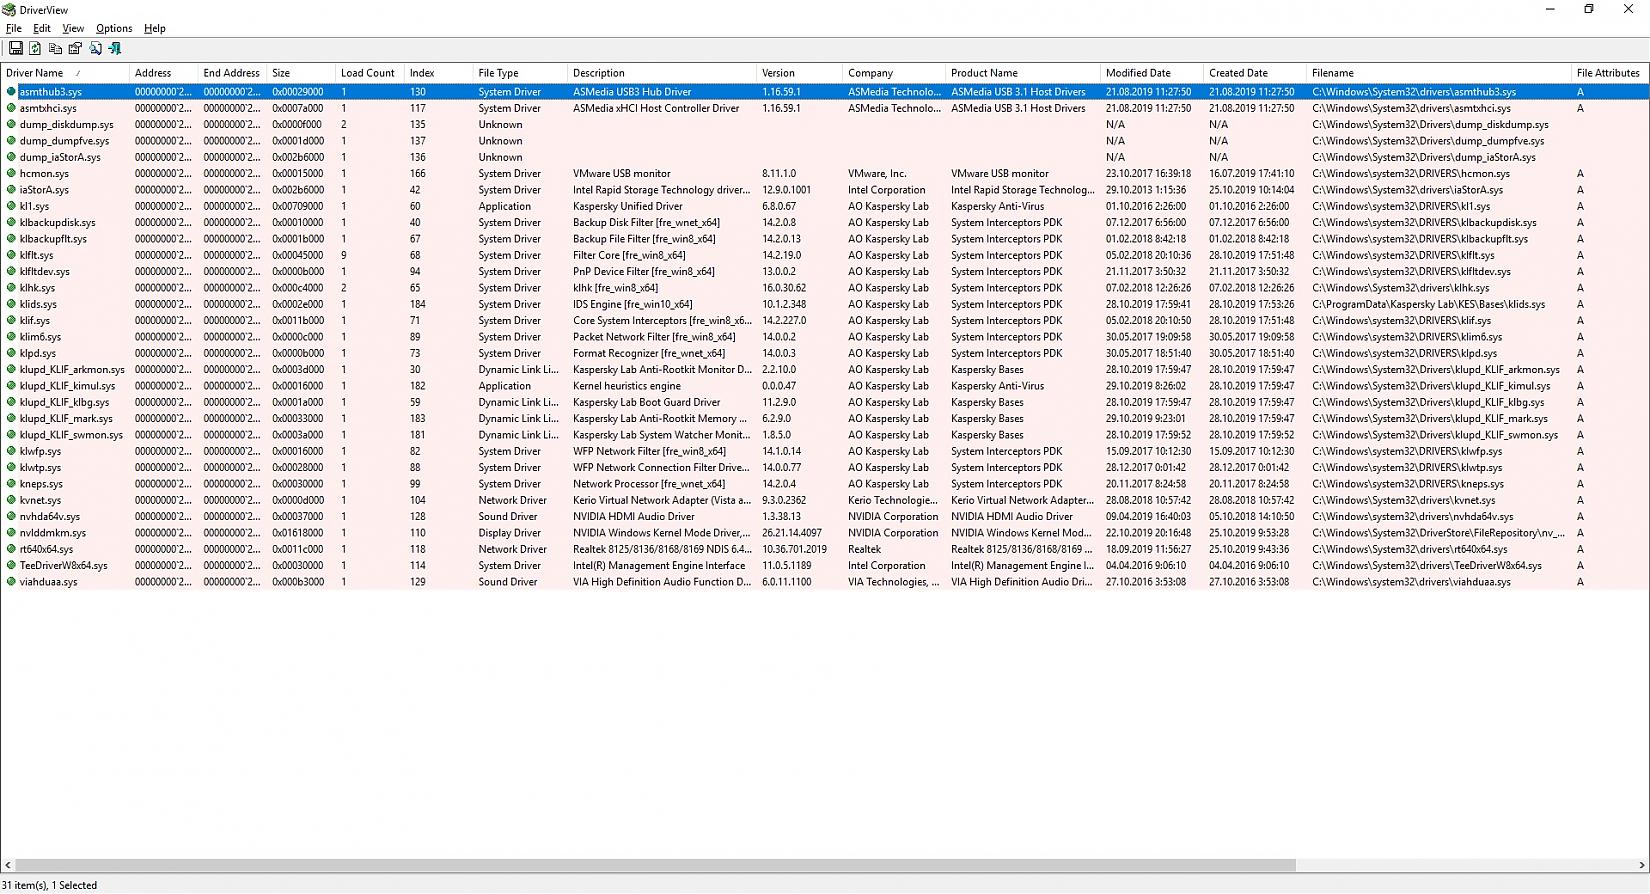Select the 'Kaspersky Unified Driver' description cell

pos(628,206)
